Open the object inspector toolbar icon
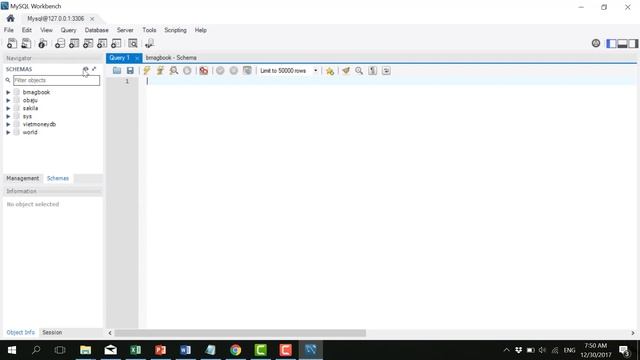The height and width of the screenshot is (360, 640). tap(42, 43)
